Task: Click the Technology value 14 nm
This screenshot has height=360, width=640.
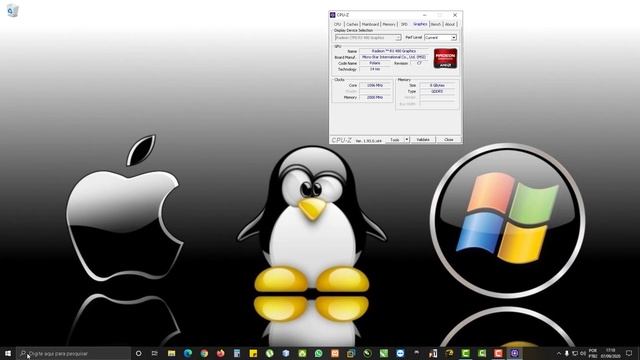Action: (x=375, y=69)
